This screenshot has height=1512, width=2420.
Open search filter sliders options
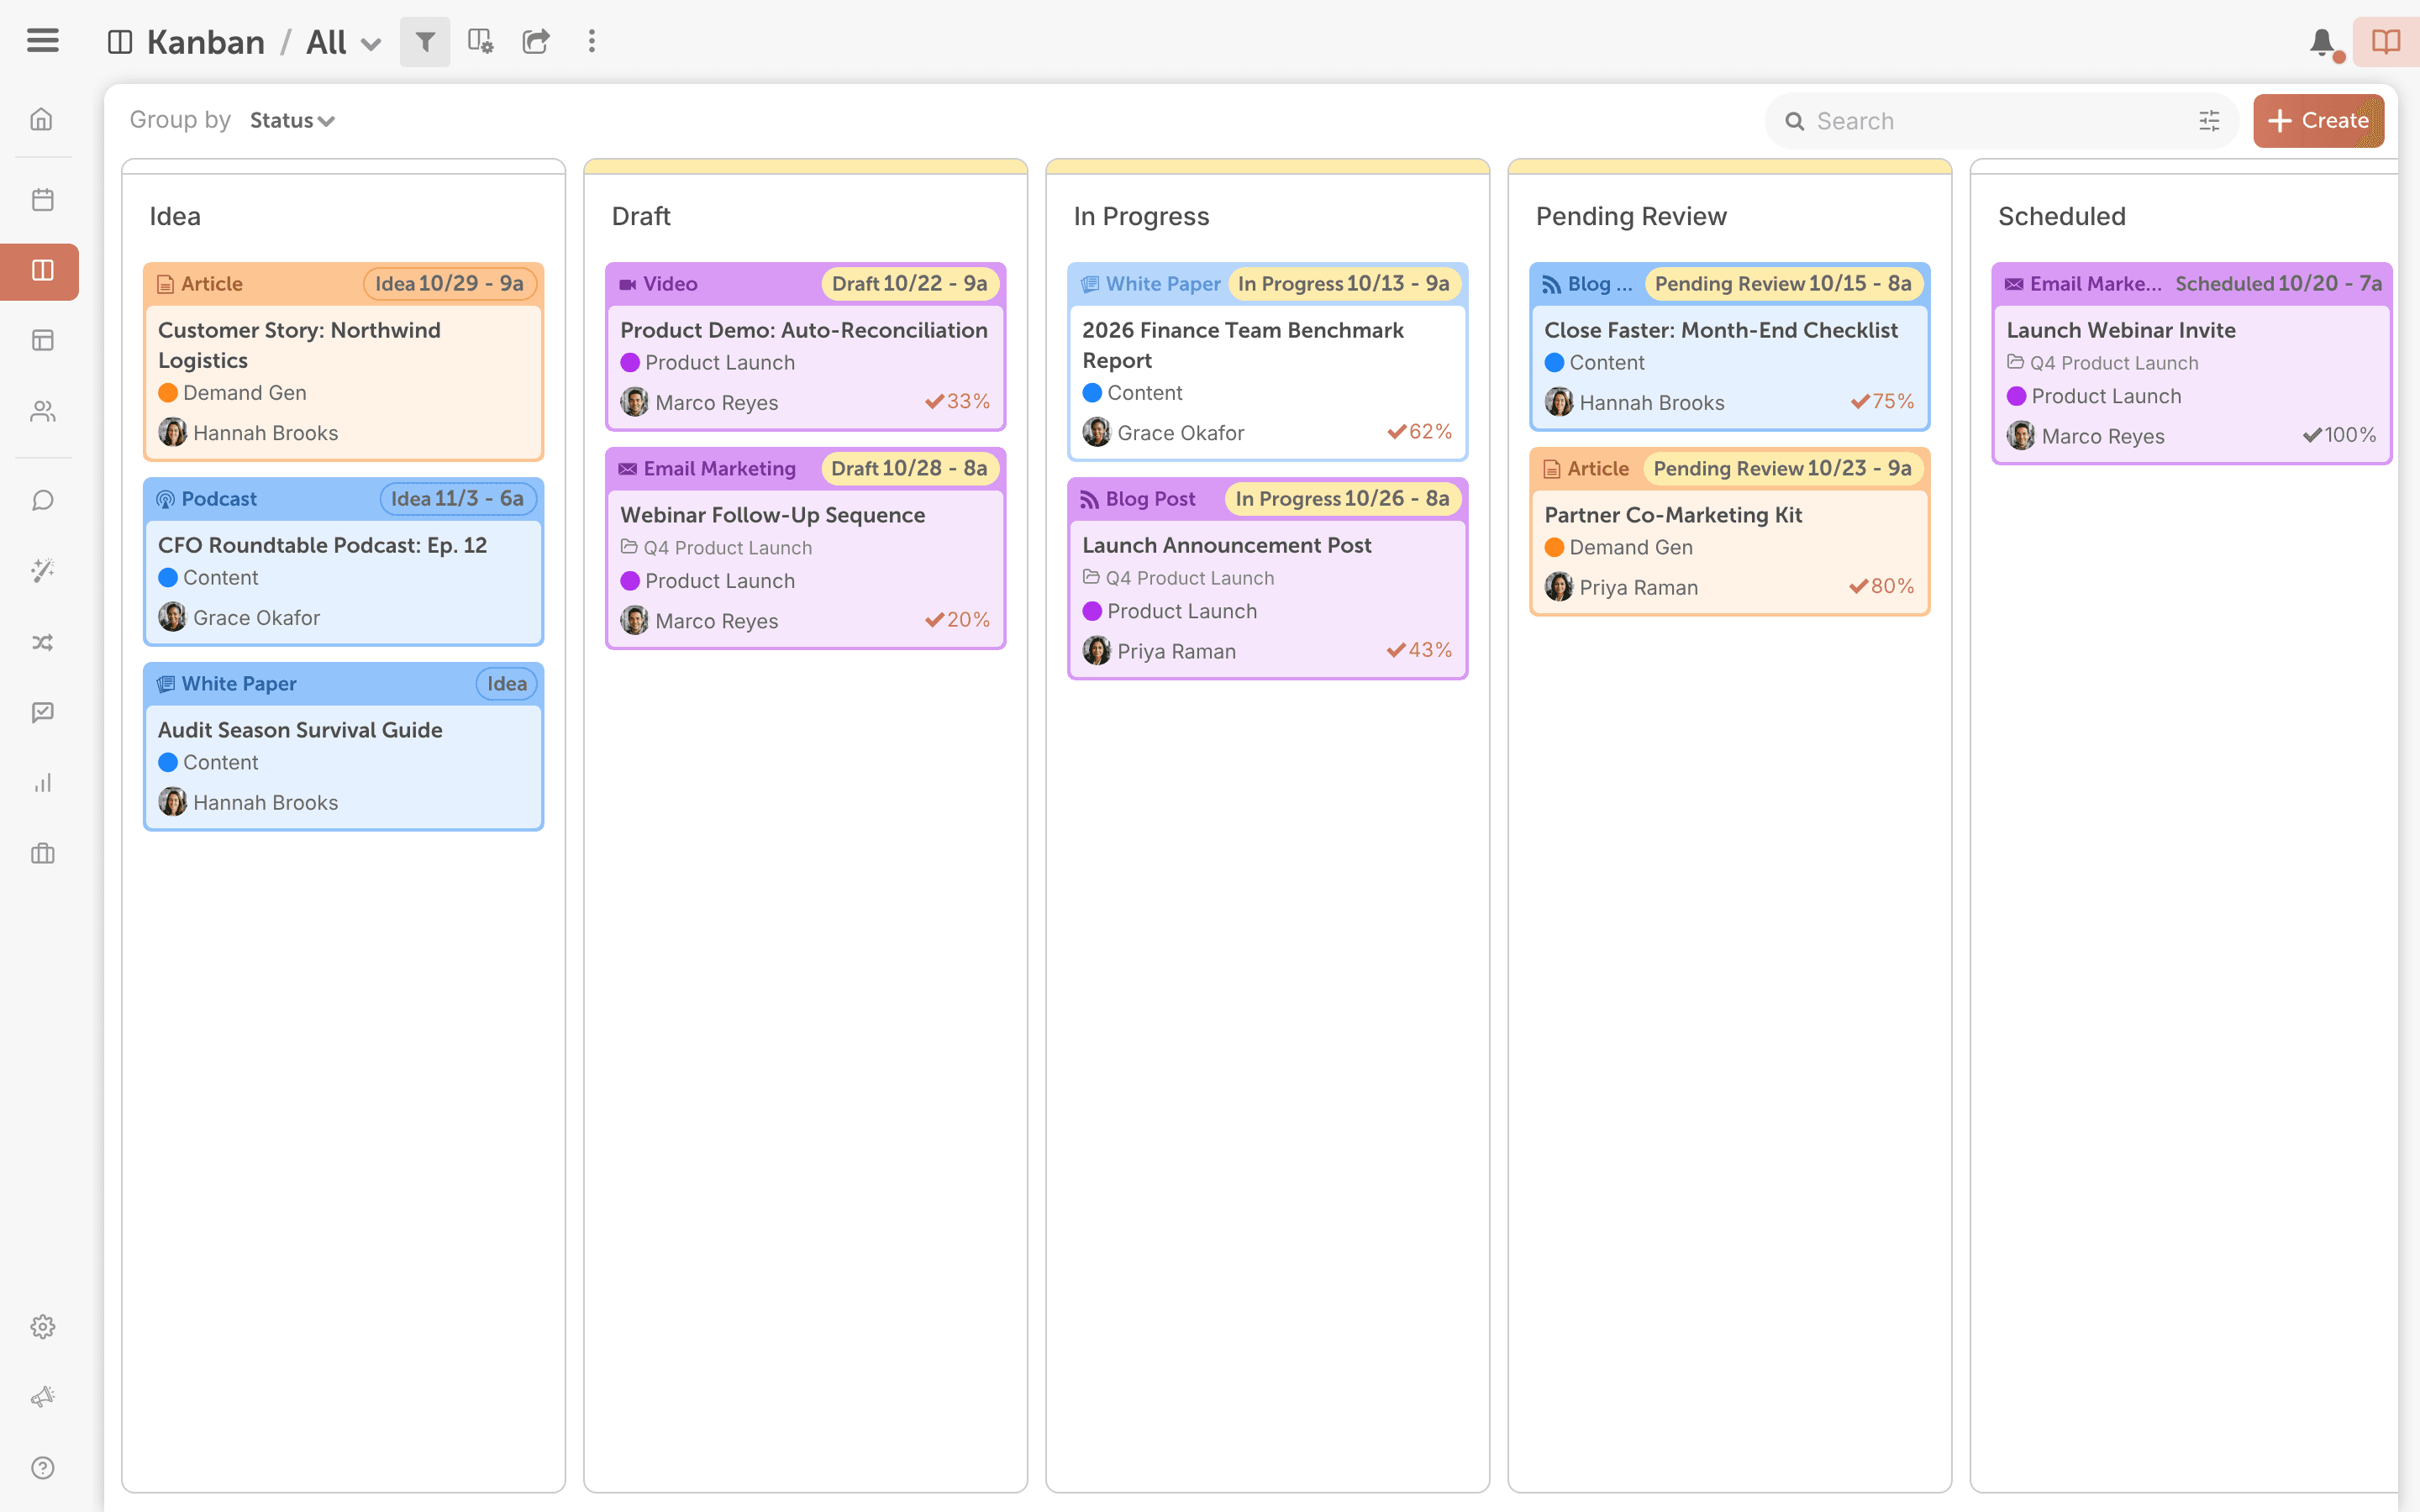[2209, 121]
